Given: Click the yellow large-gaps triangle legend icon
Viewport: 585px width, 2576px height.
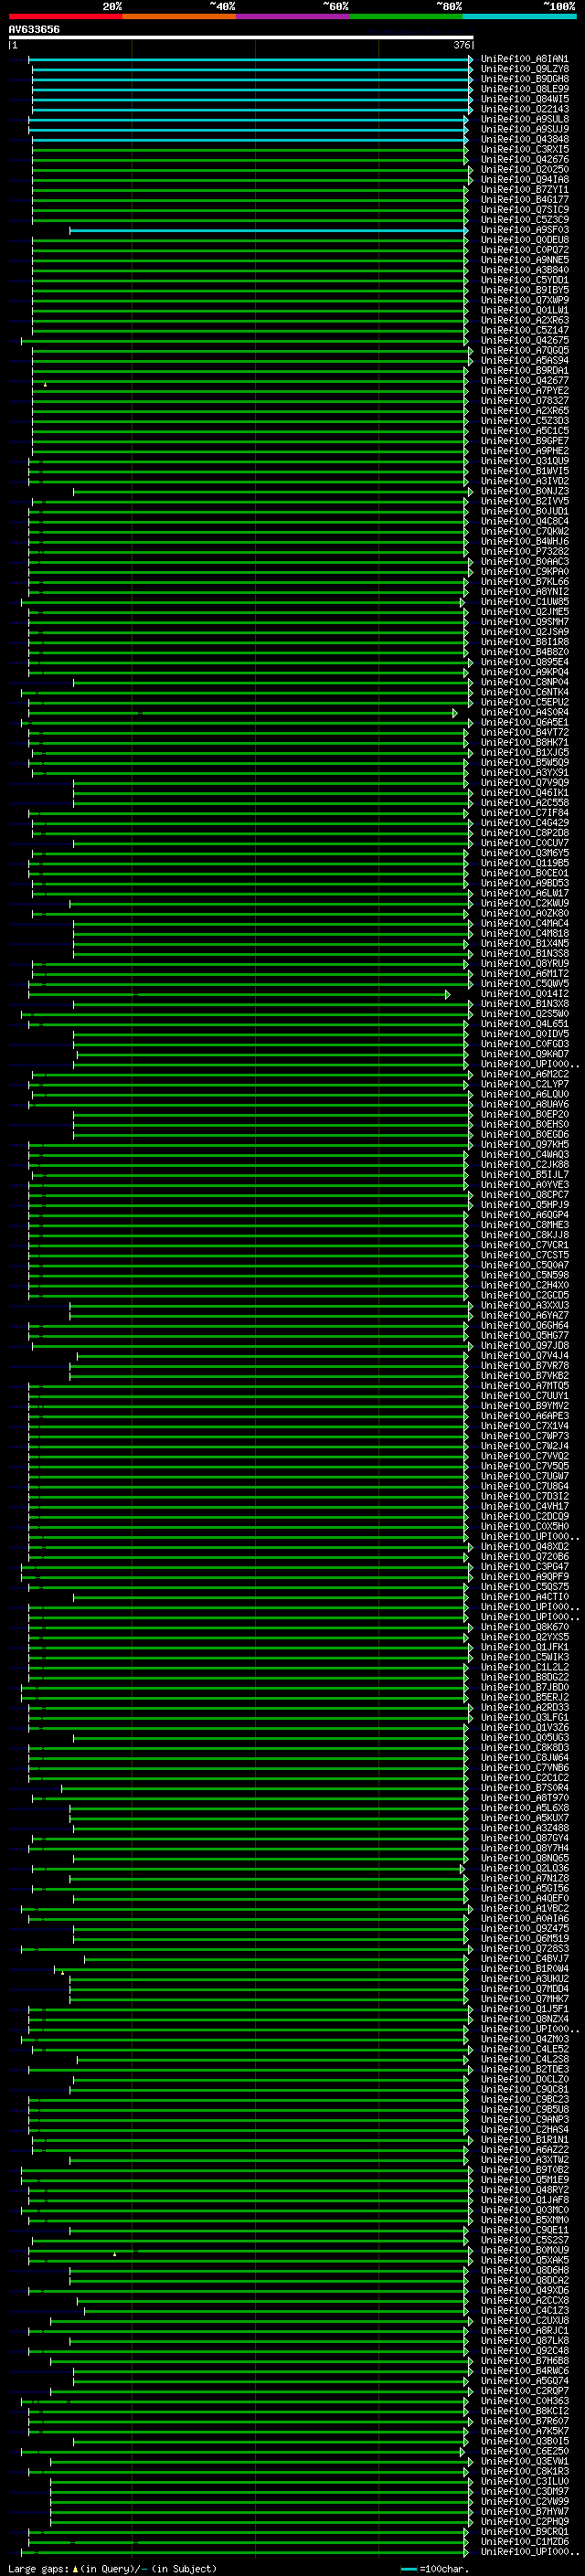Looking at the screenshot, I should click(x=76, y=2568).
